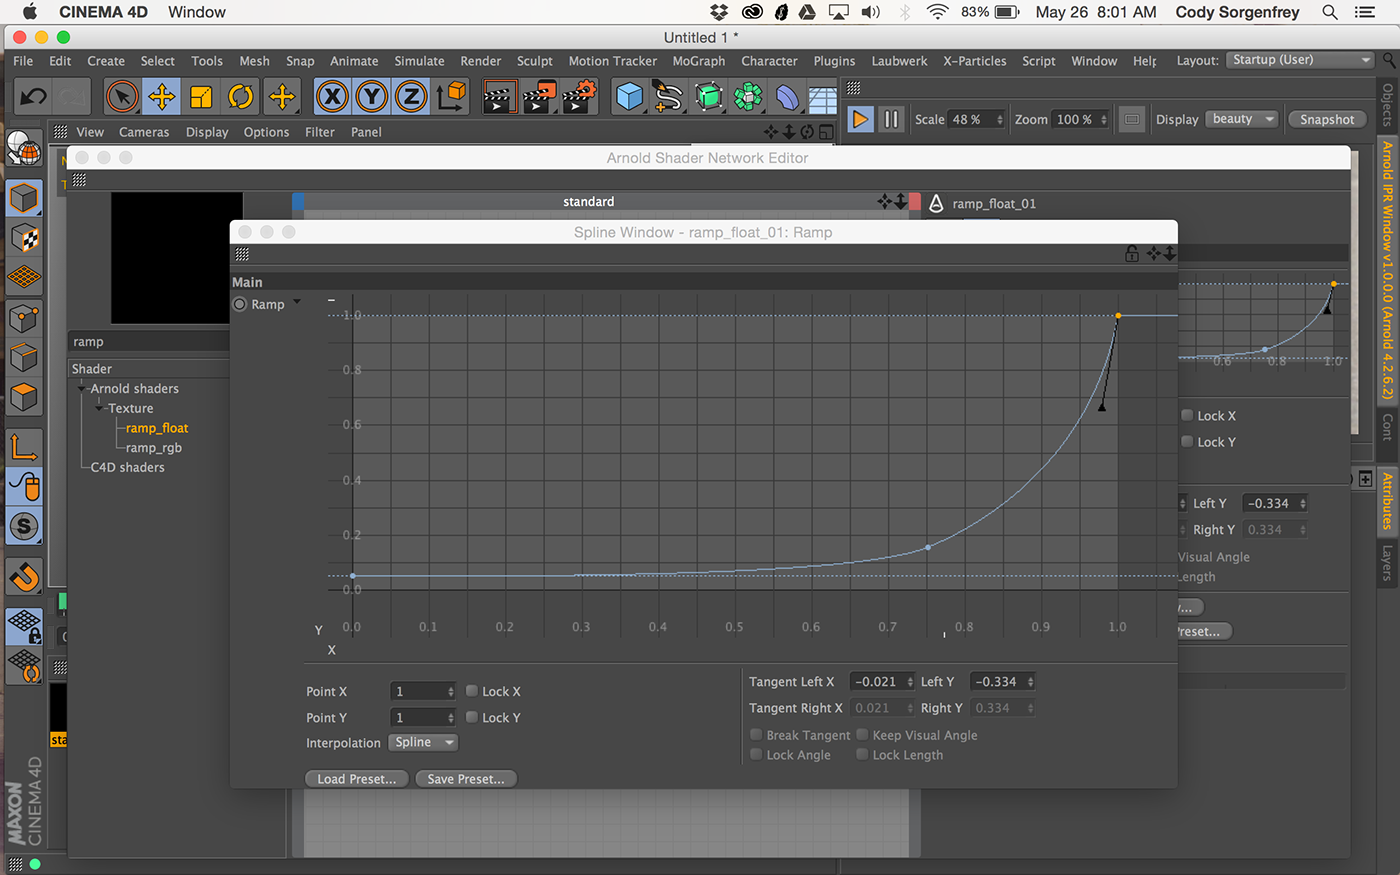Click the Arnold IPR play button

[859, 119]
